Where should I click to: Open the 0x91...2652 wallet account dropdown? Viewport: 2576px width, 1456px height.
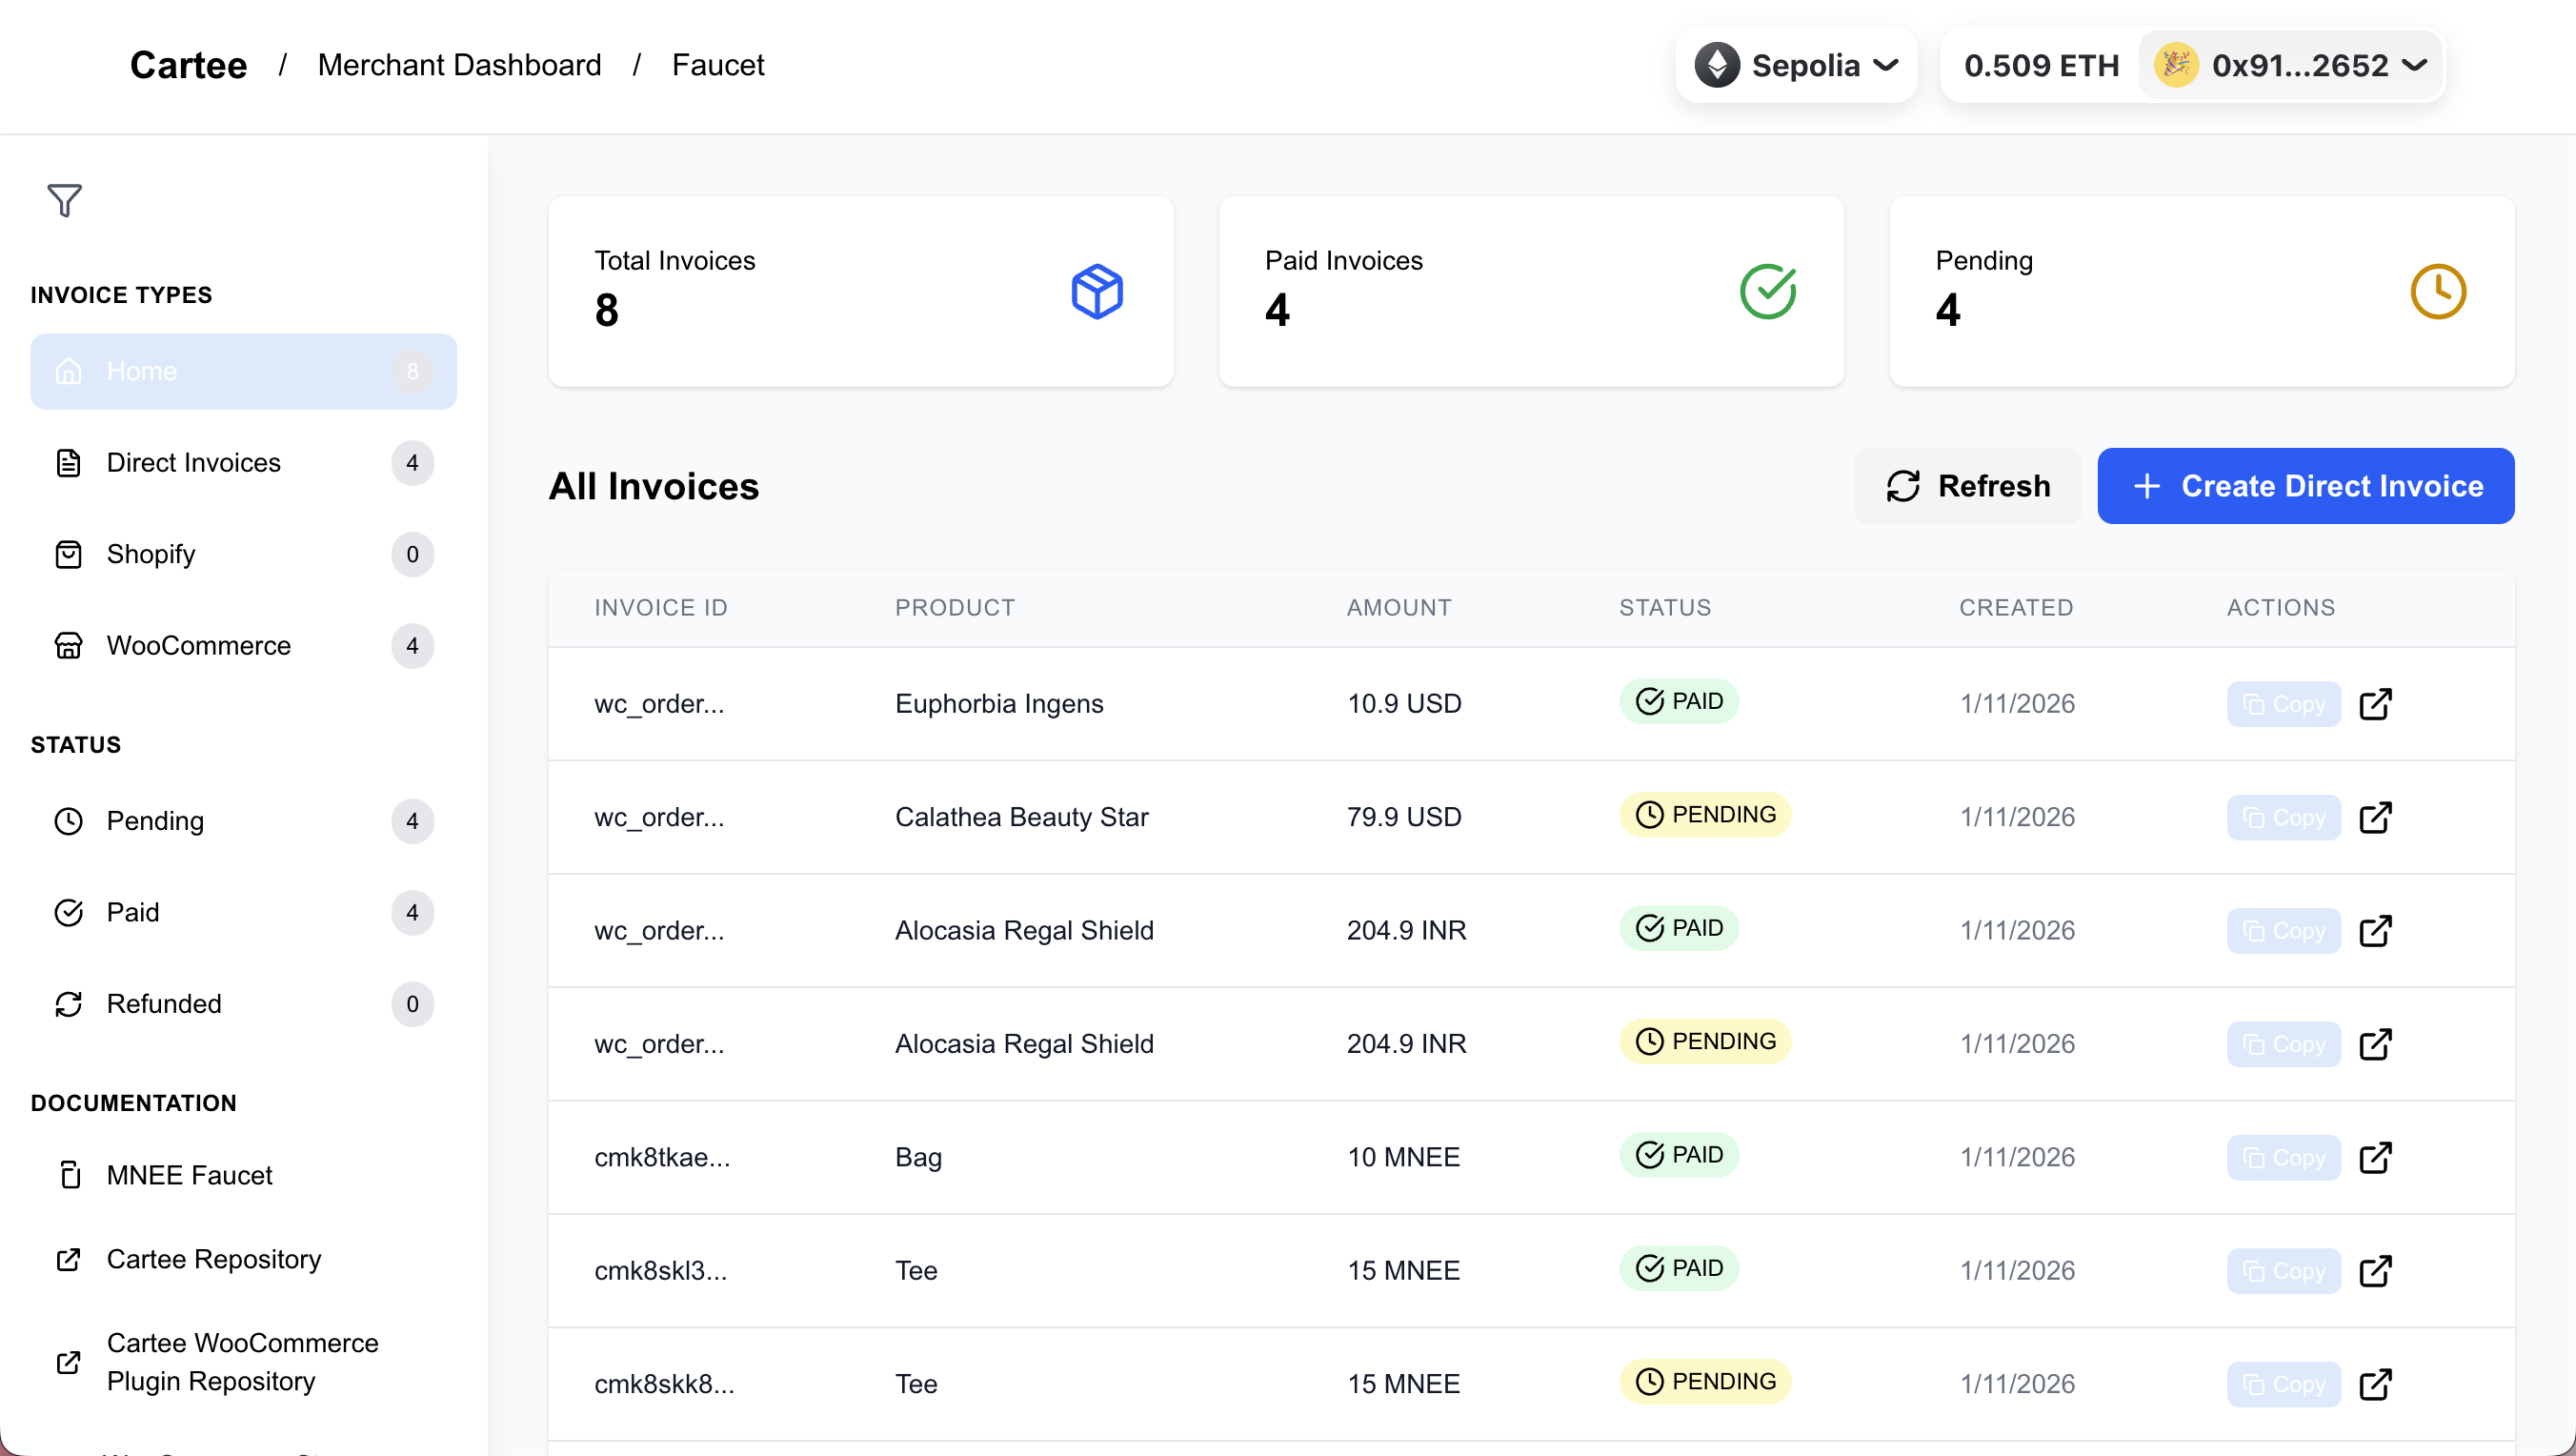point(2290,66)
